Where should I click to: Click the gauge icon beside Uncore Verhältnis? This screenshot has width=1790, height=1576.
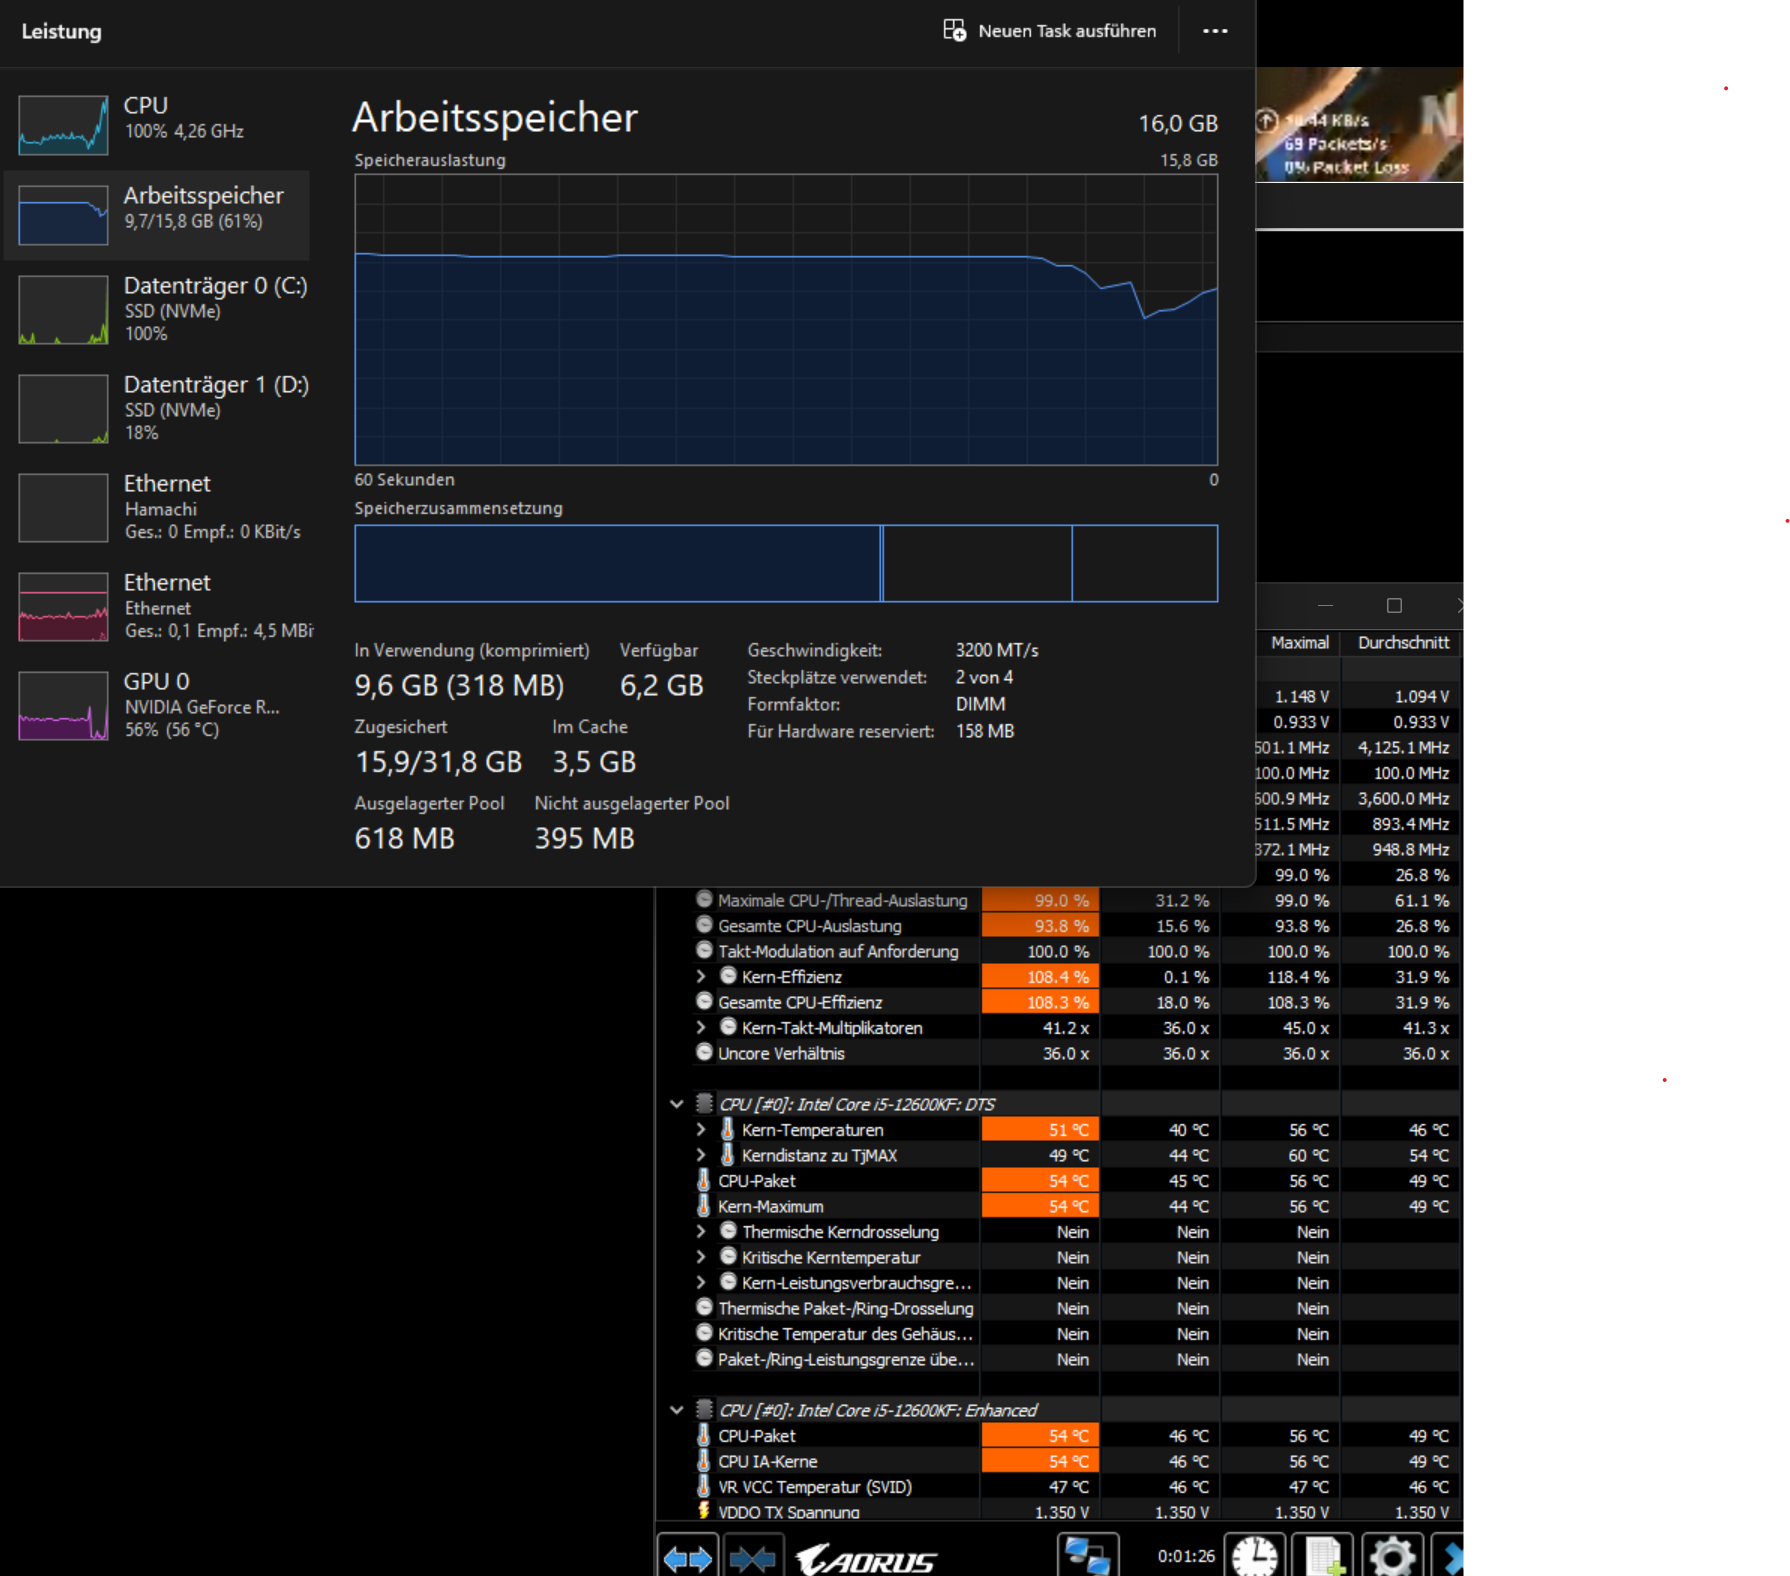coord(704,1053)
